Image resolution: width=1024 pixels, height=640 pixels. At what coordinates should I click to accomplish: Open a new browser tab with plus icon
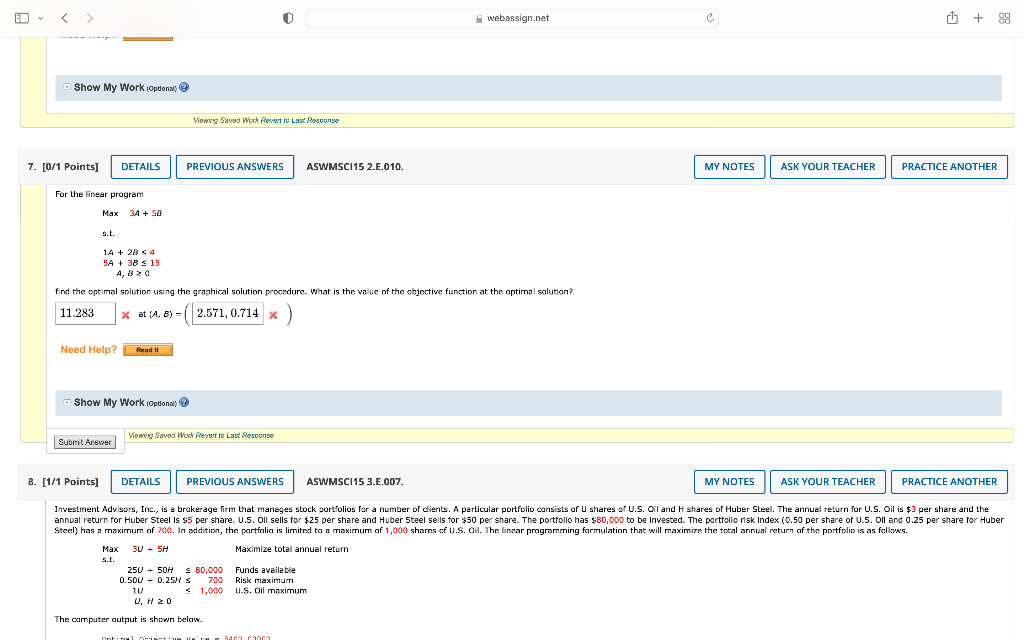pyautogui.click(x=978, y=17)
